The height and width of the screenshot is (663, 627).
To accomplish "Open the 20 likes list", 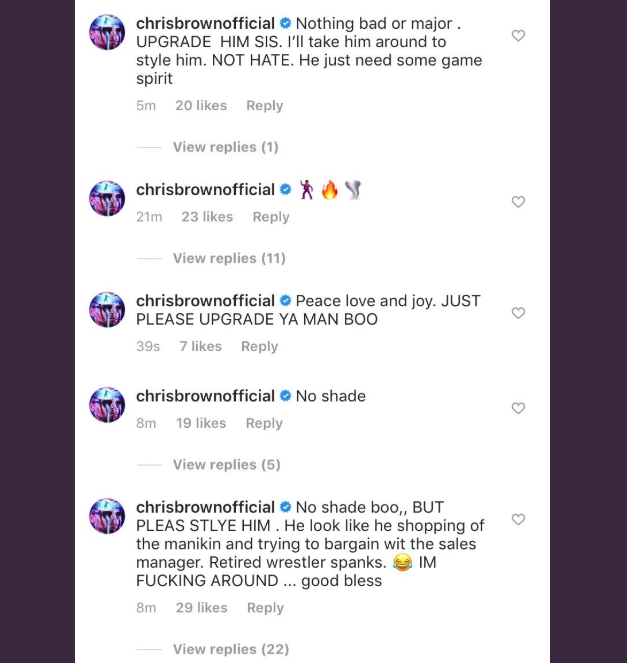I will (201, 106).
